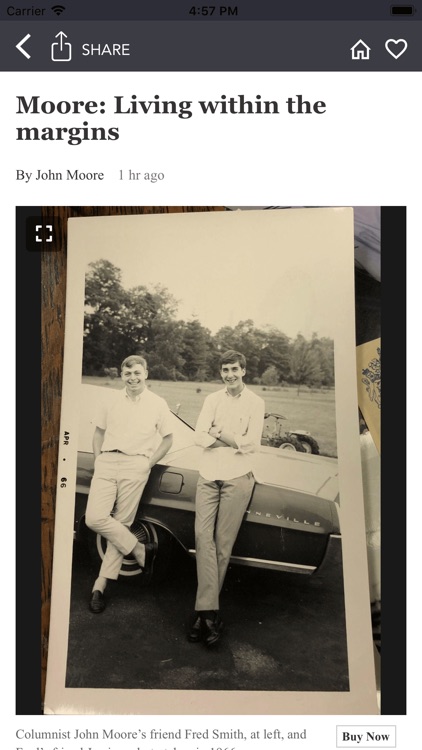Expand the photo with the fullscreen icon
This screenshot has height=750, width=422.
44,233
